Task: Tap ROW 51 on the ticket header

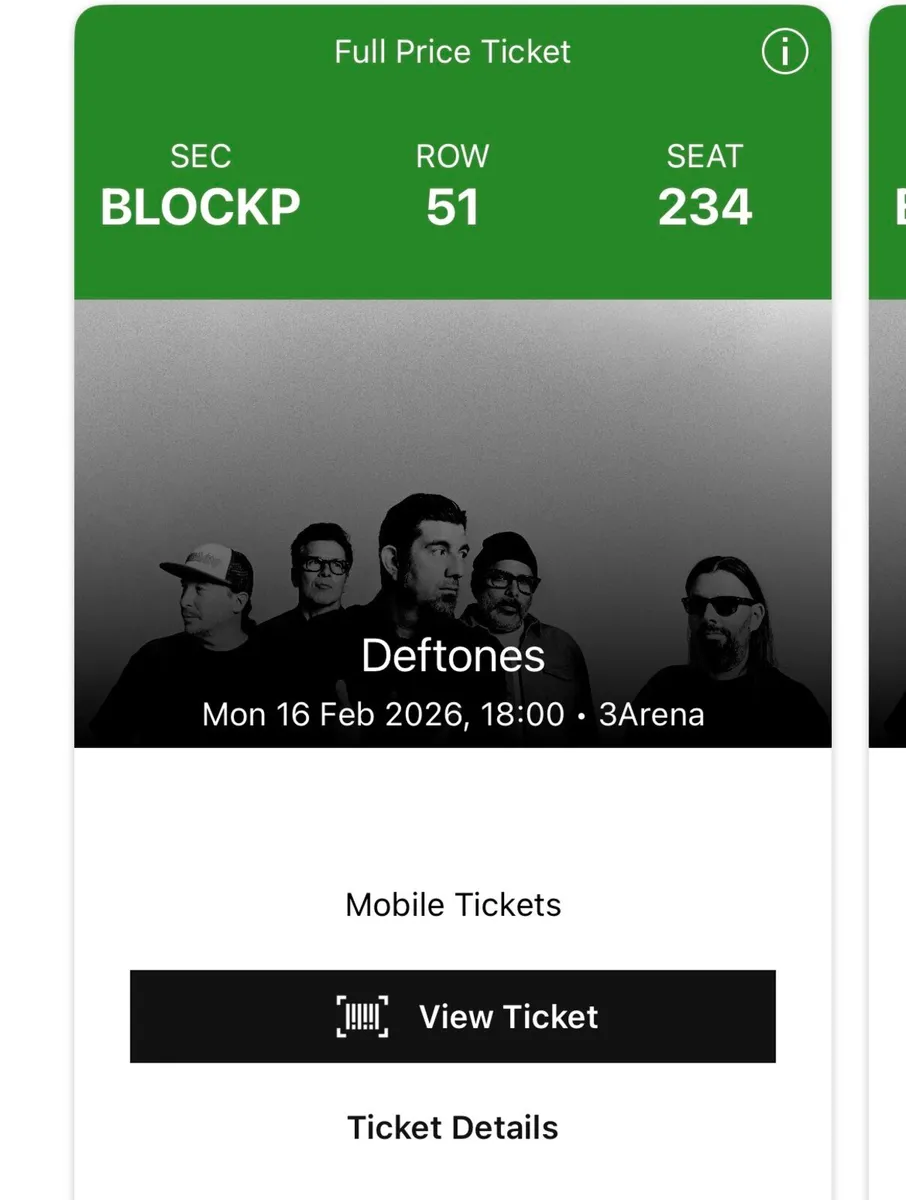Action: (x=452, y=185)
